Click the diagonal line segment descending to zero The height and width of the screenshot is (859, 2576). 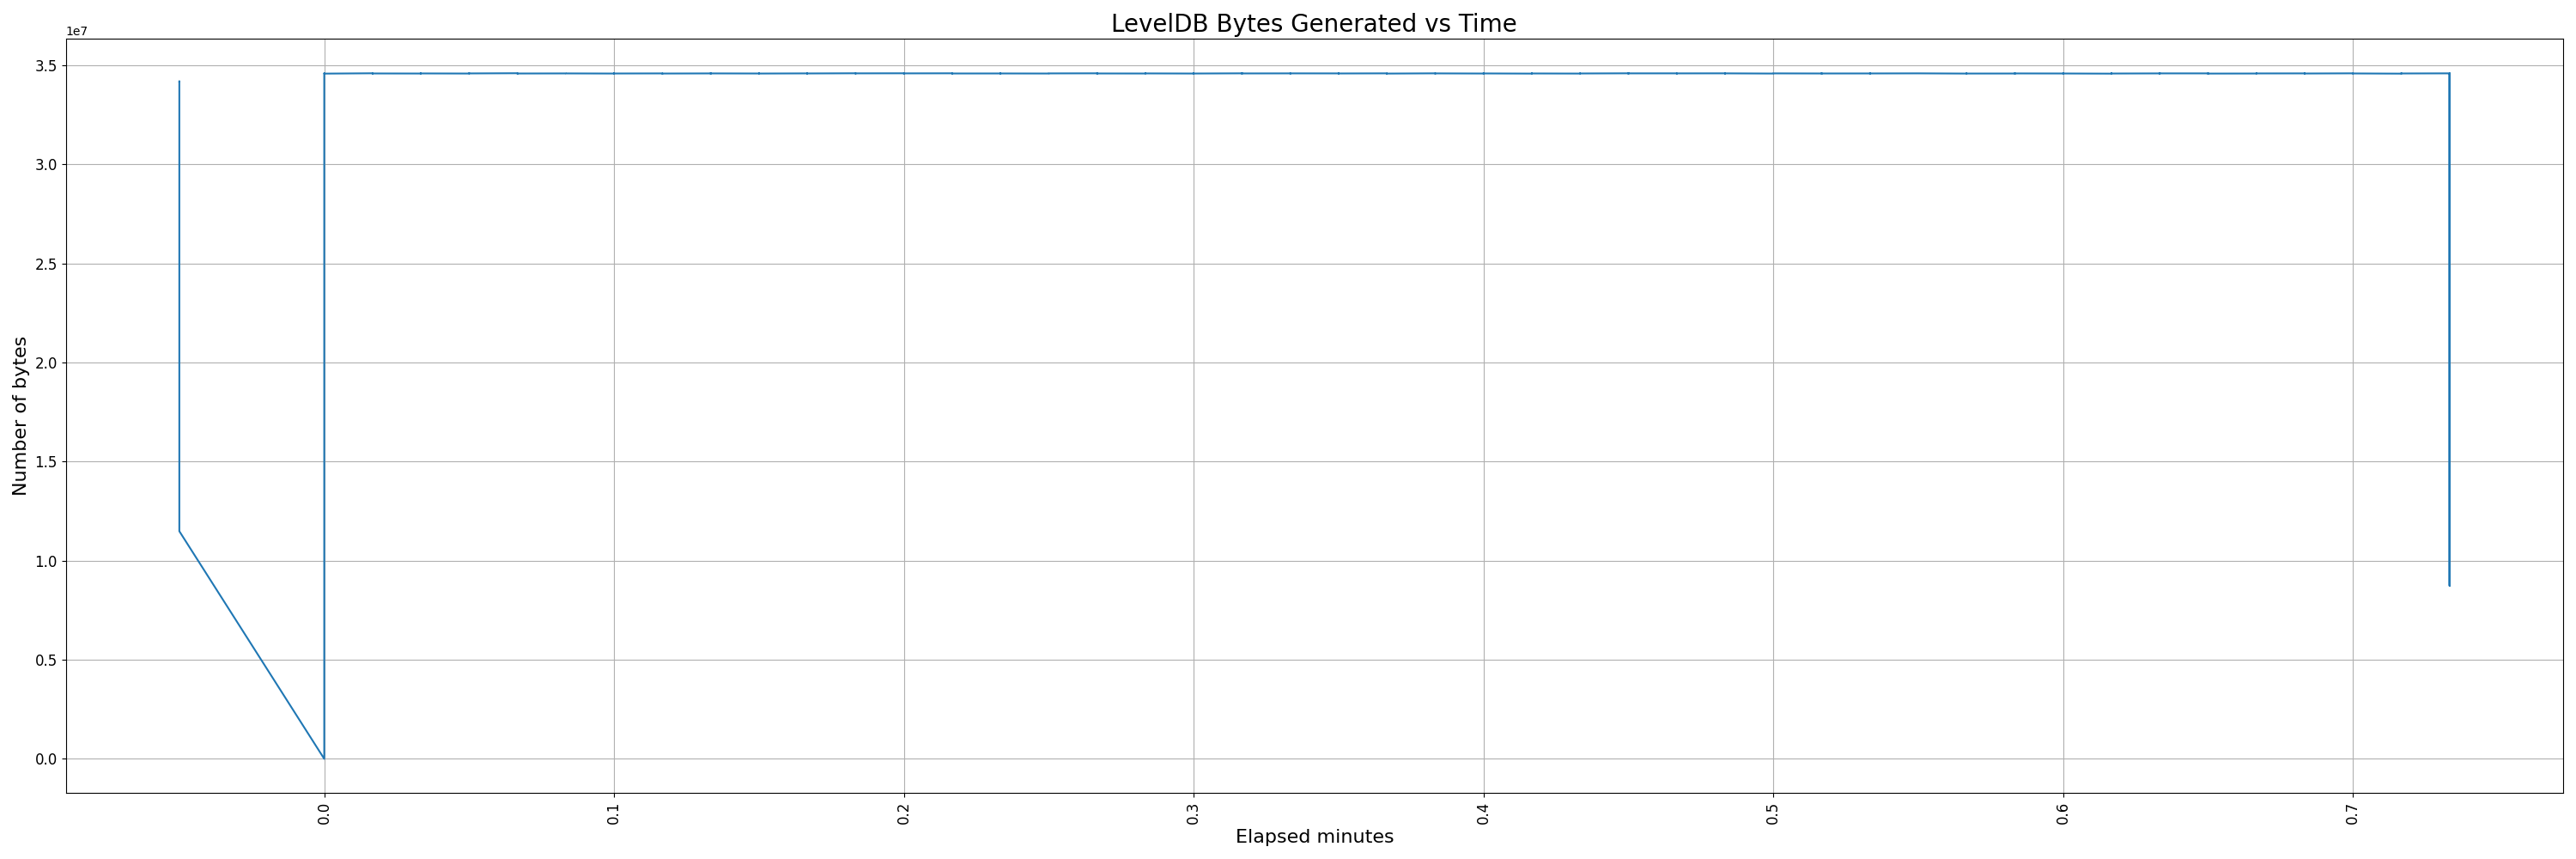[250, 643]
